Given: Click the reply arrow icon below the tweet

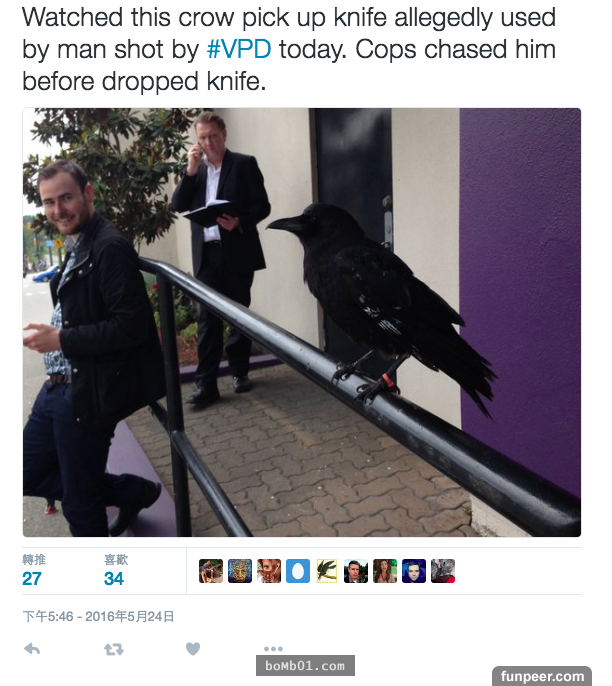Looking at the screenshot, I should pos(32,649).
